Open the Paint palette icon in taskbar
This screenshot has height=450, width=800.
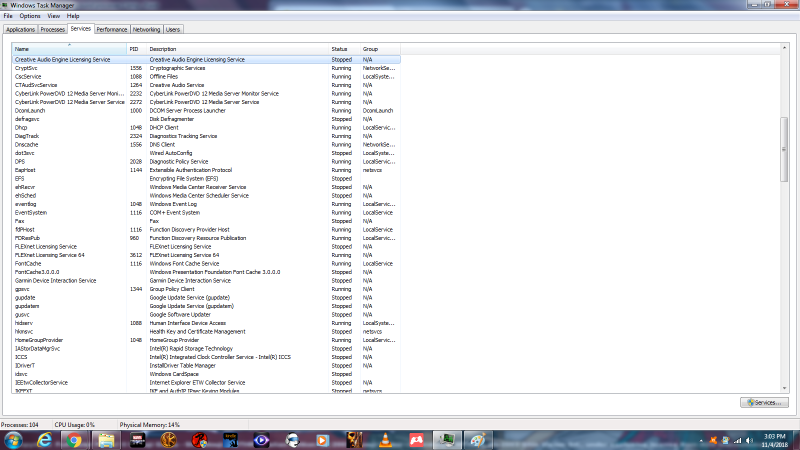(x=478, y=440)
